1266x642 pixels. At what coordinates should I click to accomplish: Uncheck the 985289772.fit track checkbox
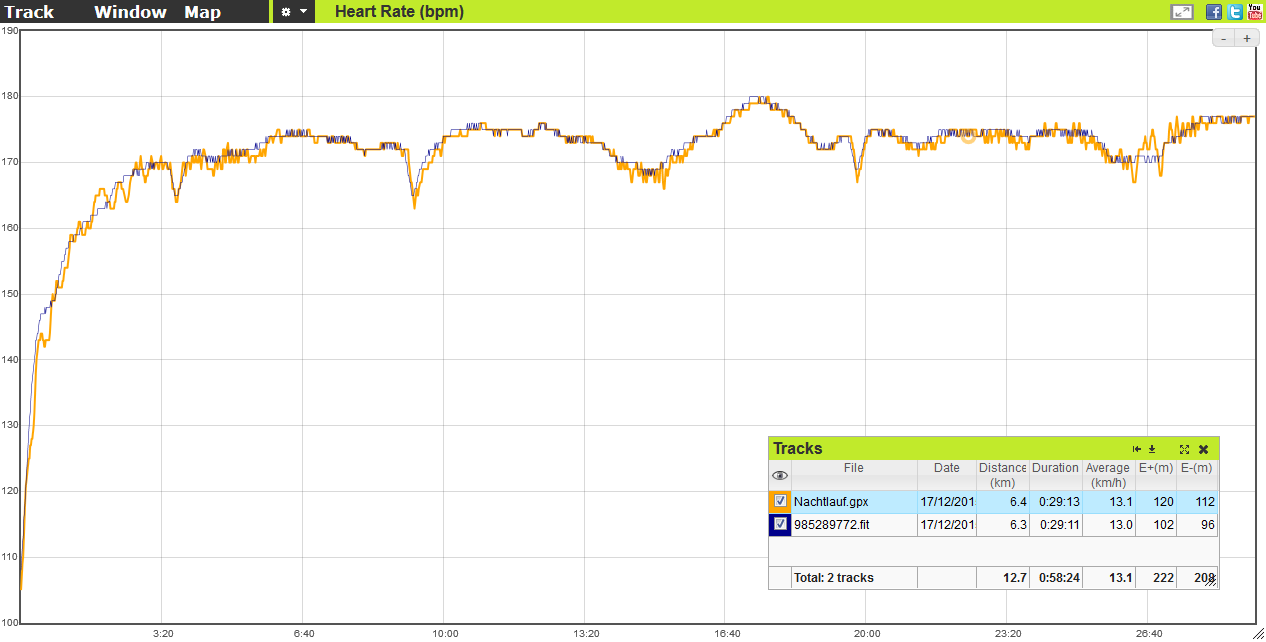(x=780, y=525)
